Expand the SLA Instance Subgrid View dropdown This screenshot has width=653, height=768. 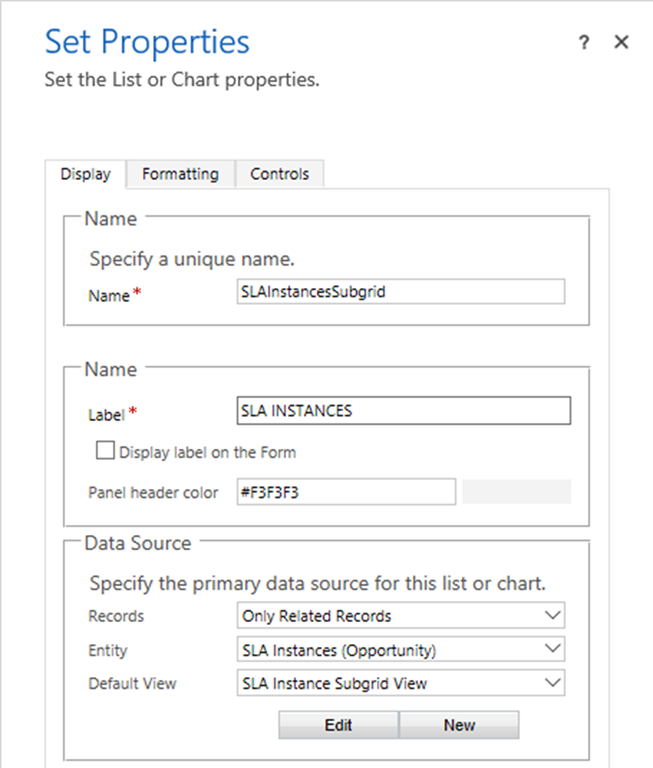pos(401,683)
